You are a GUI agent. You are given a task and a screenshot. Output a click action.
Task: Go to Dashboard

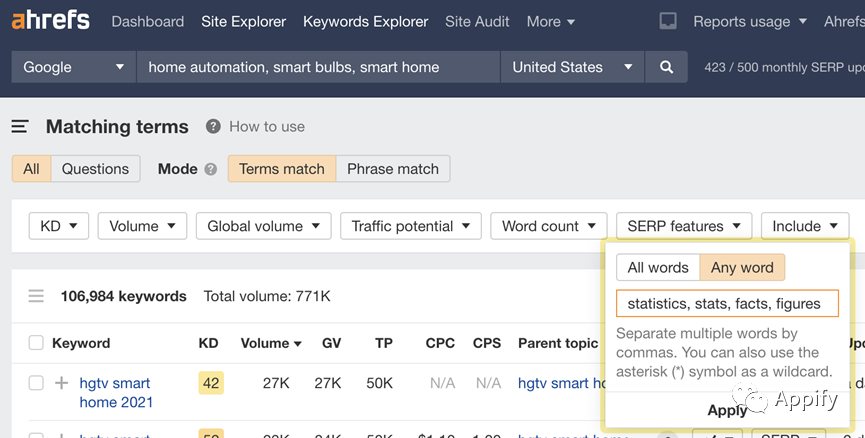pos(148,22)
